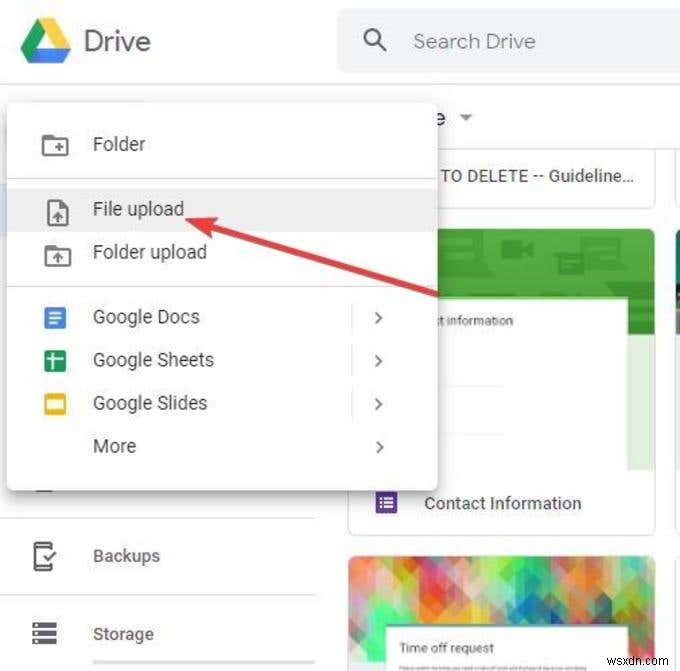The image size is (680, 671).
Task: Expand the More submenu arrow
Action: point(379,447)
